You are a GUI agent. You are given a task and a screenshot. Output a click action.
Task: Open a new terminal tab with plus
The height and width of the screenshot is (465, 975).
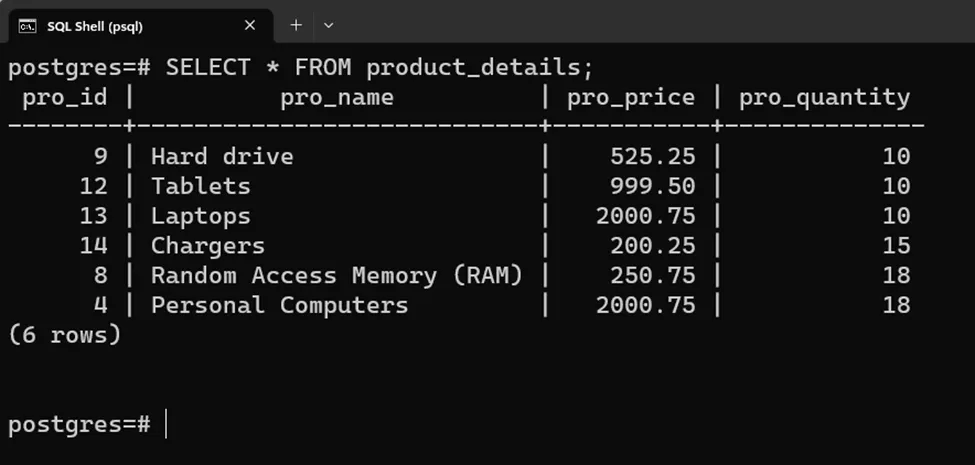(297, 25)
